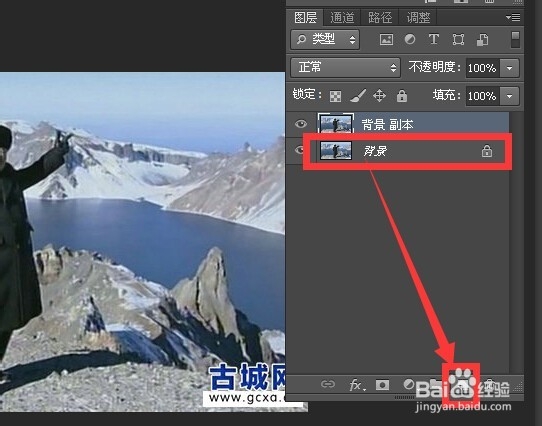
Task: Click the 填充 100% value field
Action: [x=482, y=96]
